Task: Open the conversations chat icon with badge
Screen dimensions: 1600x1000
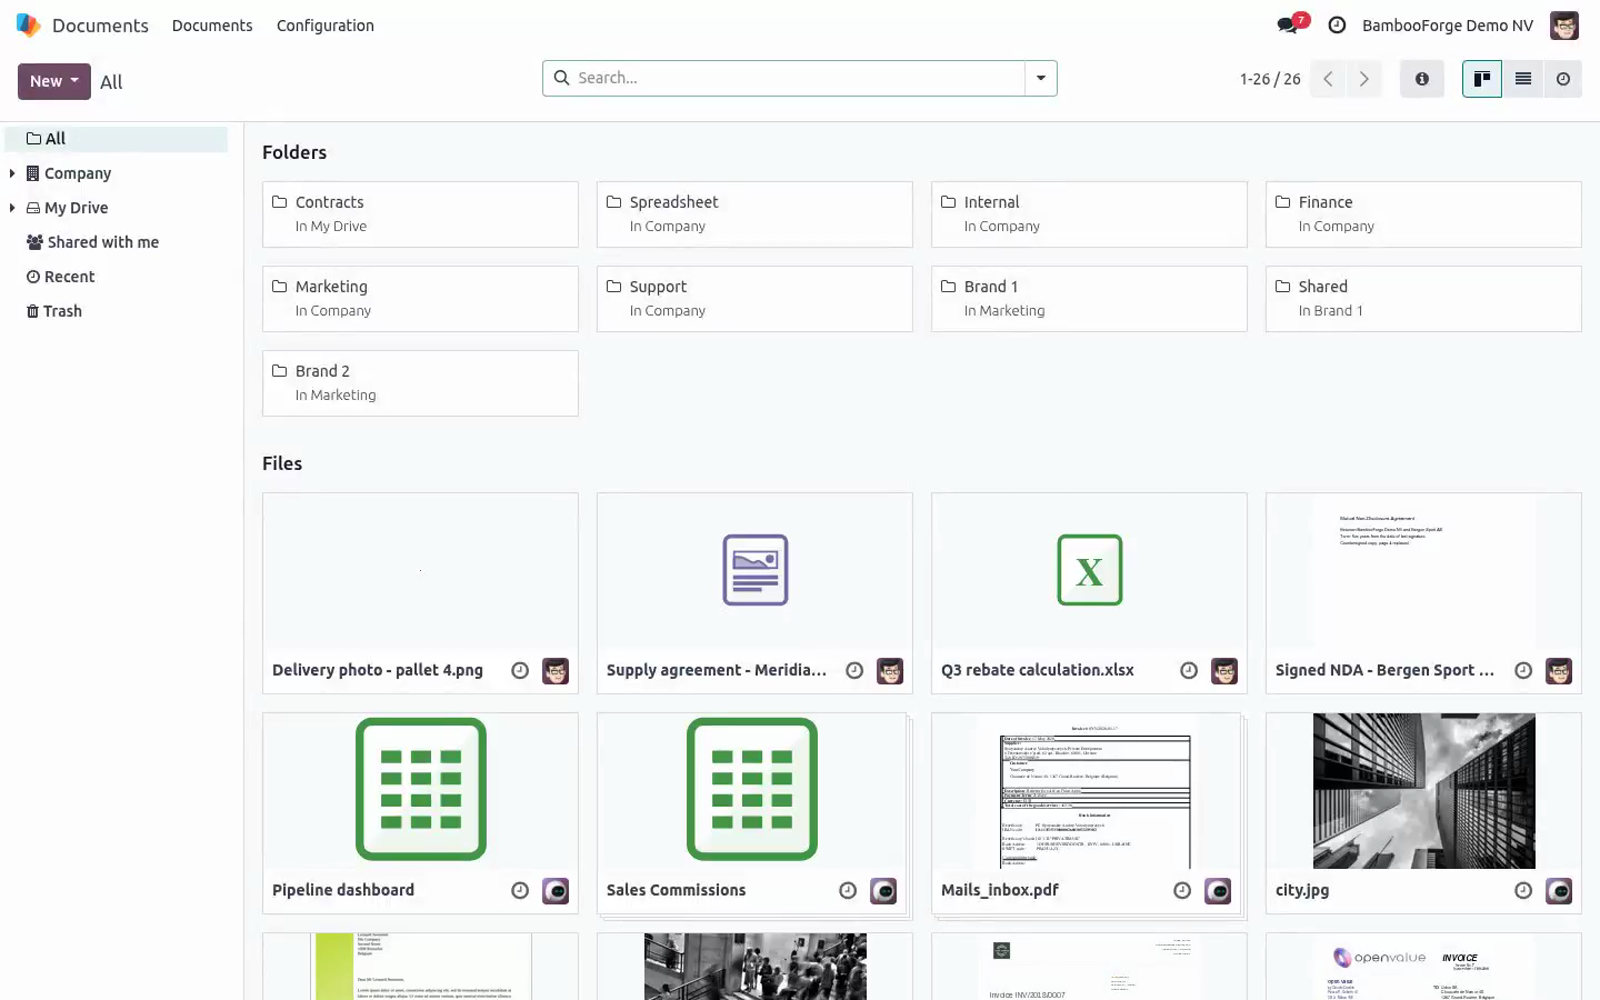Action: [x=1292, y=24]
